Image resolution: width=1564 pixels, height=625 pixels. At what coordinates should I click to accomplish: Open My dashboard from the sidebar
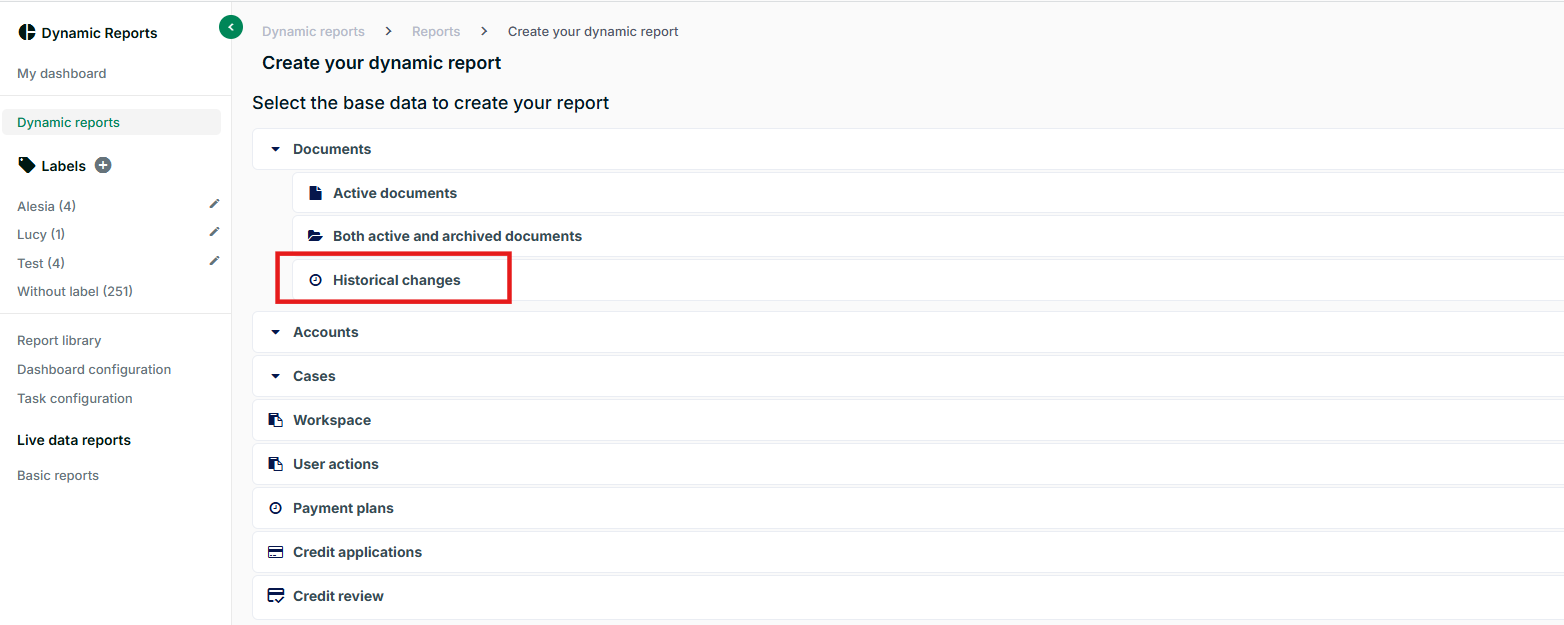coord(61,73)
